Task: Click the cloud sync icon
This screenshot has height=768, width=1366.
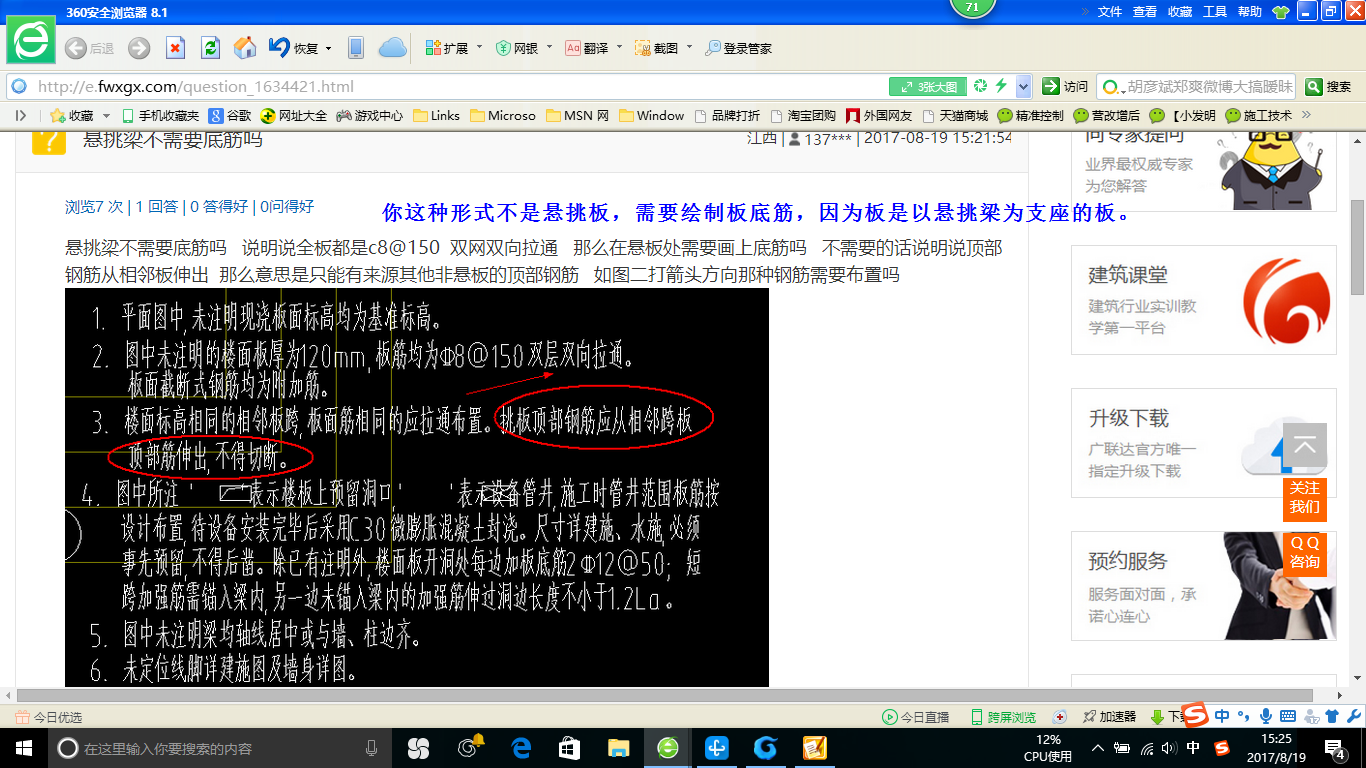Action: point(392,47)
